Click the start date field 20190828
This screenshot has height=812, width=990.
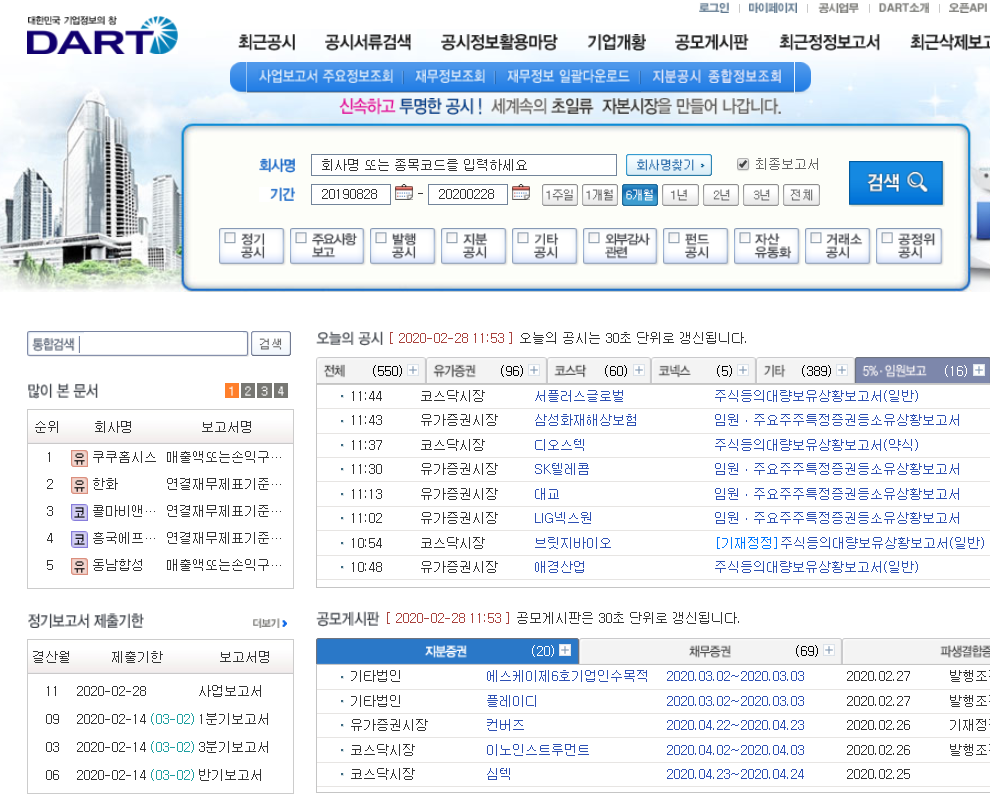(x=350, y=194)
